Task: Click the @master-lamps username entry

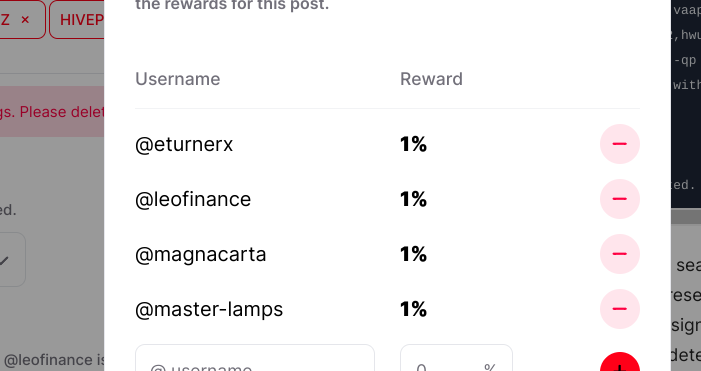Action: [209, 309]
